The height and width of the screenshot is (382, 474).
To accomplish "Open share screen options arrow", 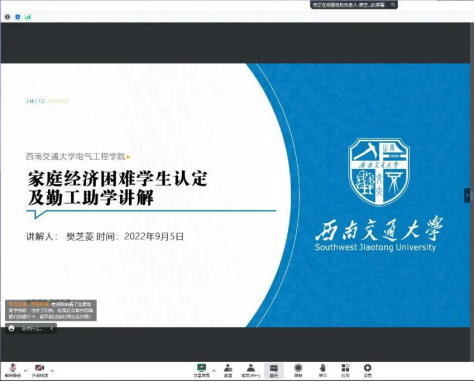I will pos(214,370).
